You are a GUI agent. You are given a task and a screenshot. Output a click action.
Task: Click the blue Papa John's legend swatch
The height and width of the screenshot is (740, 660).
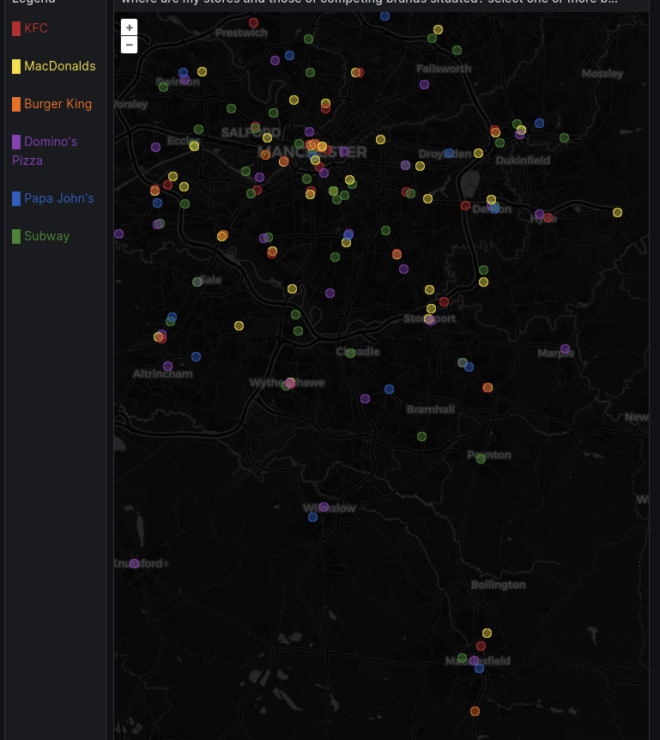tap(16, 198)
